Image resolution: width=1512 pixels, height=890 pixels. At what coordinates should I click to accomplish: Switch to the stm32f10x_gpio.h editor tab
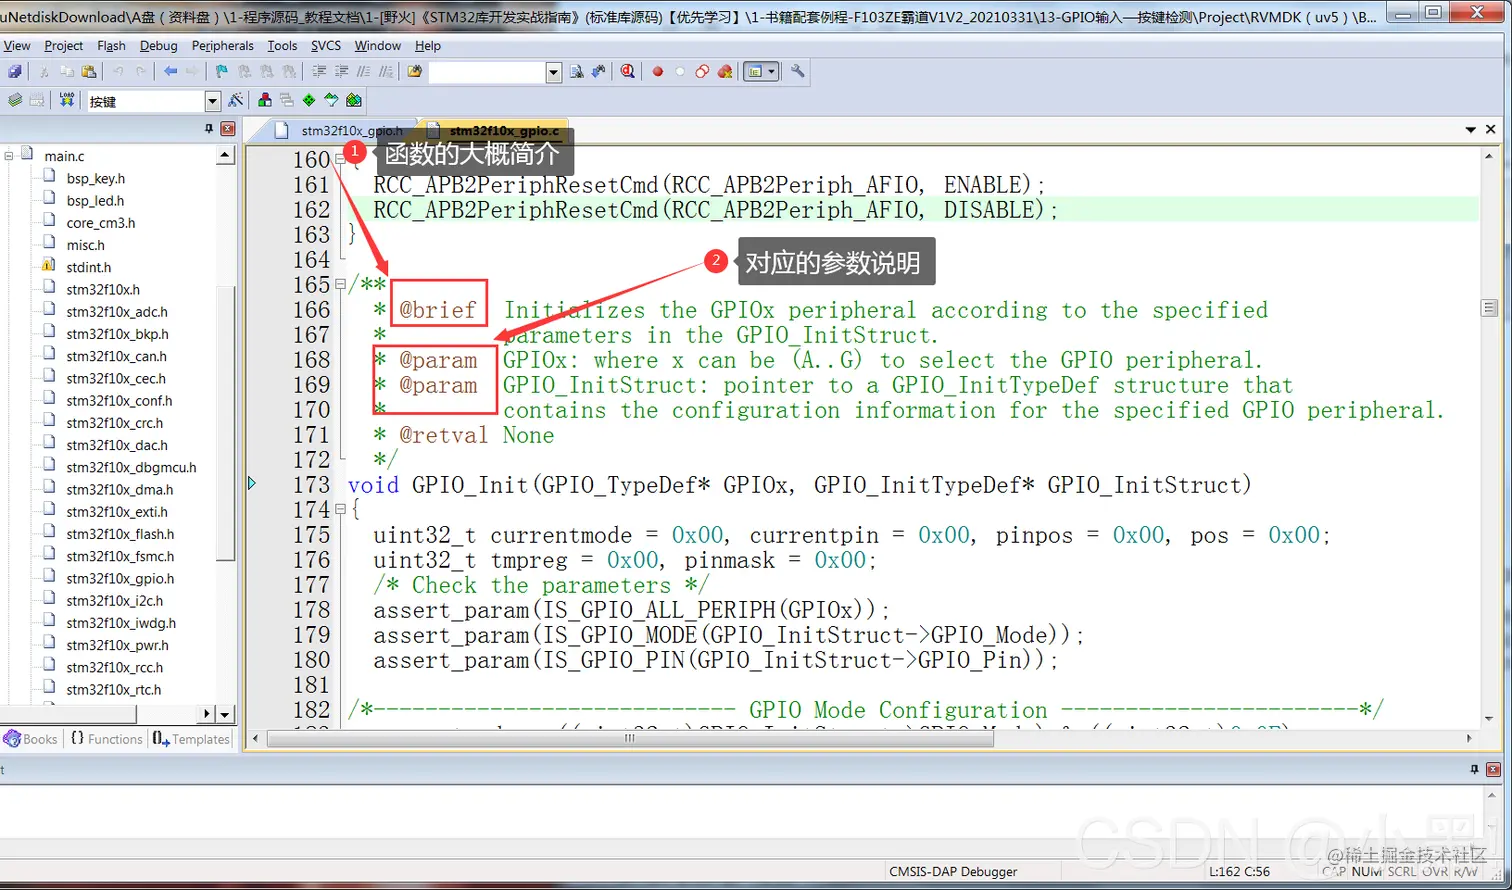click(340, 130)
